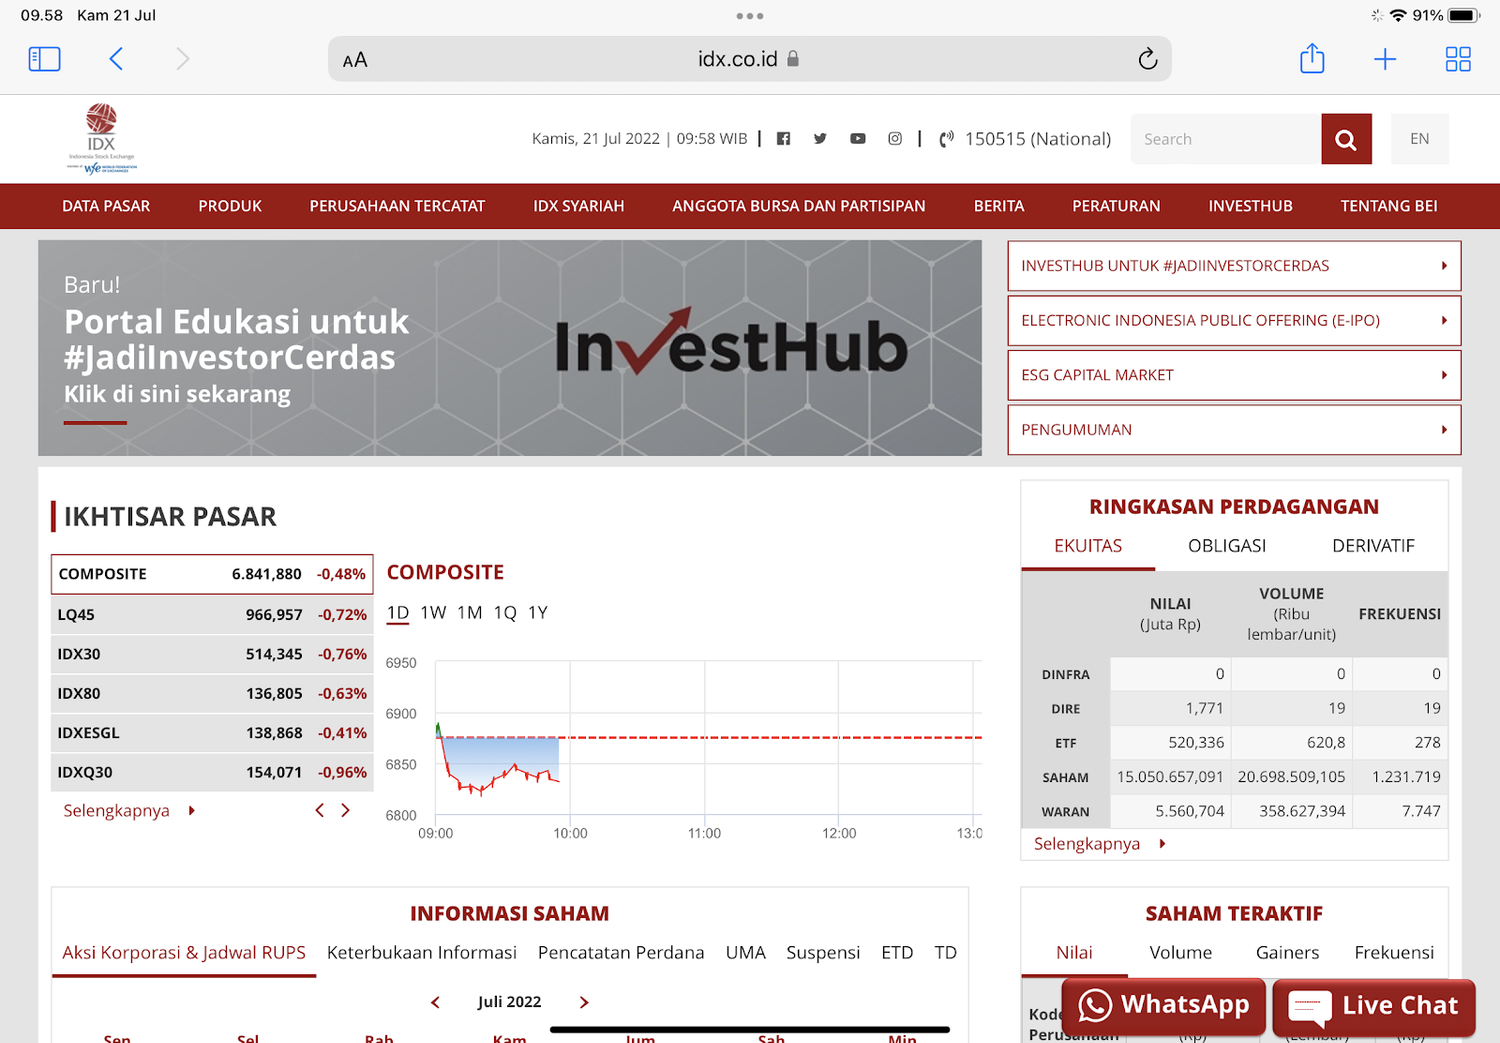The width and height of the screenshot is (1500, 1043).
Task: Open Aksi Korporasi & Jadwal RUPS tab
Action: tap(184, 953)
